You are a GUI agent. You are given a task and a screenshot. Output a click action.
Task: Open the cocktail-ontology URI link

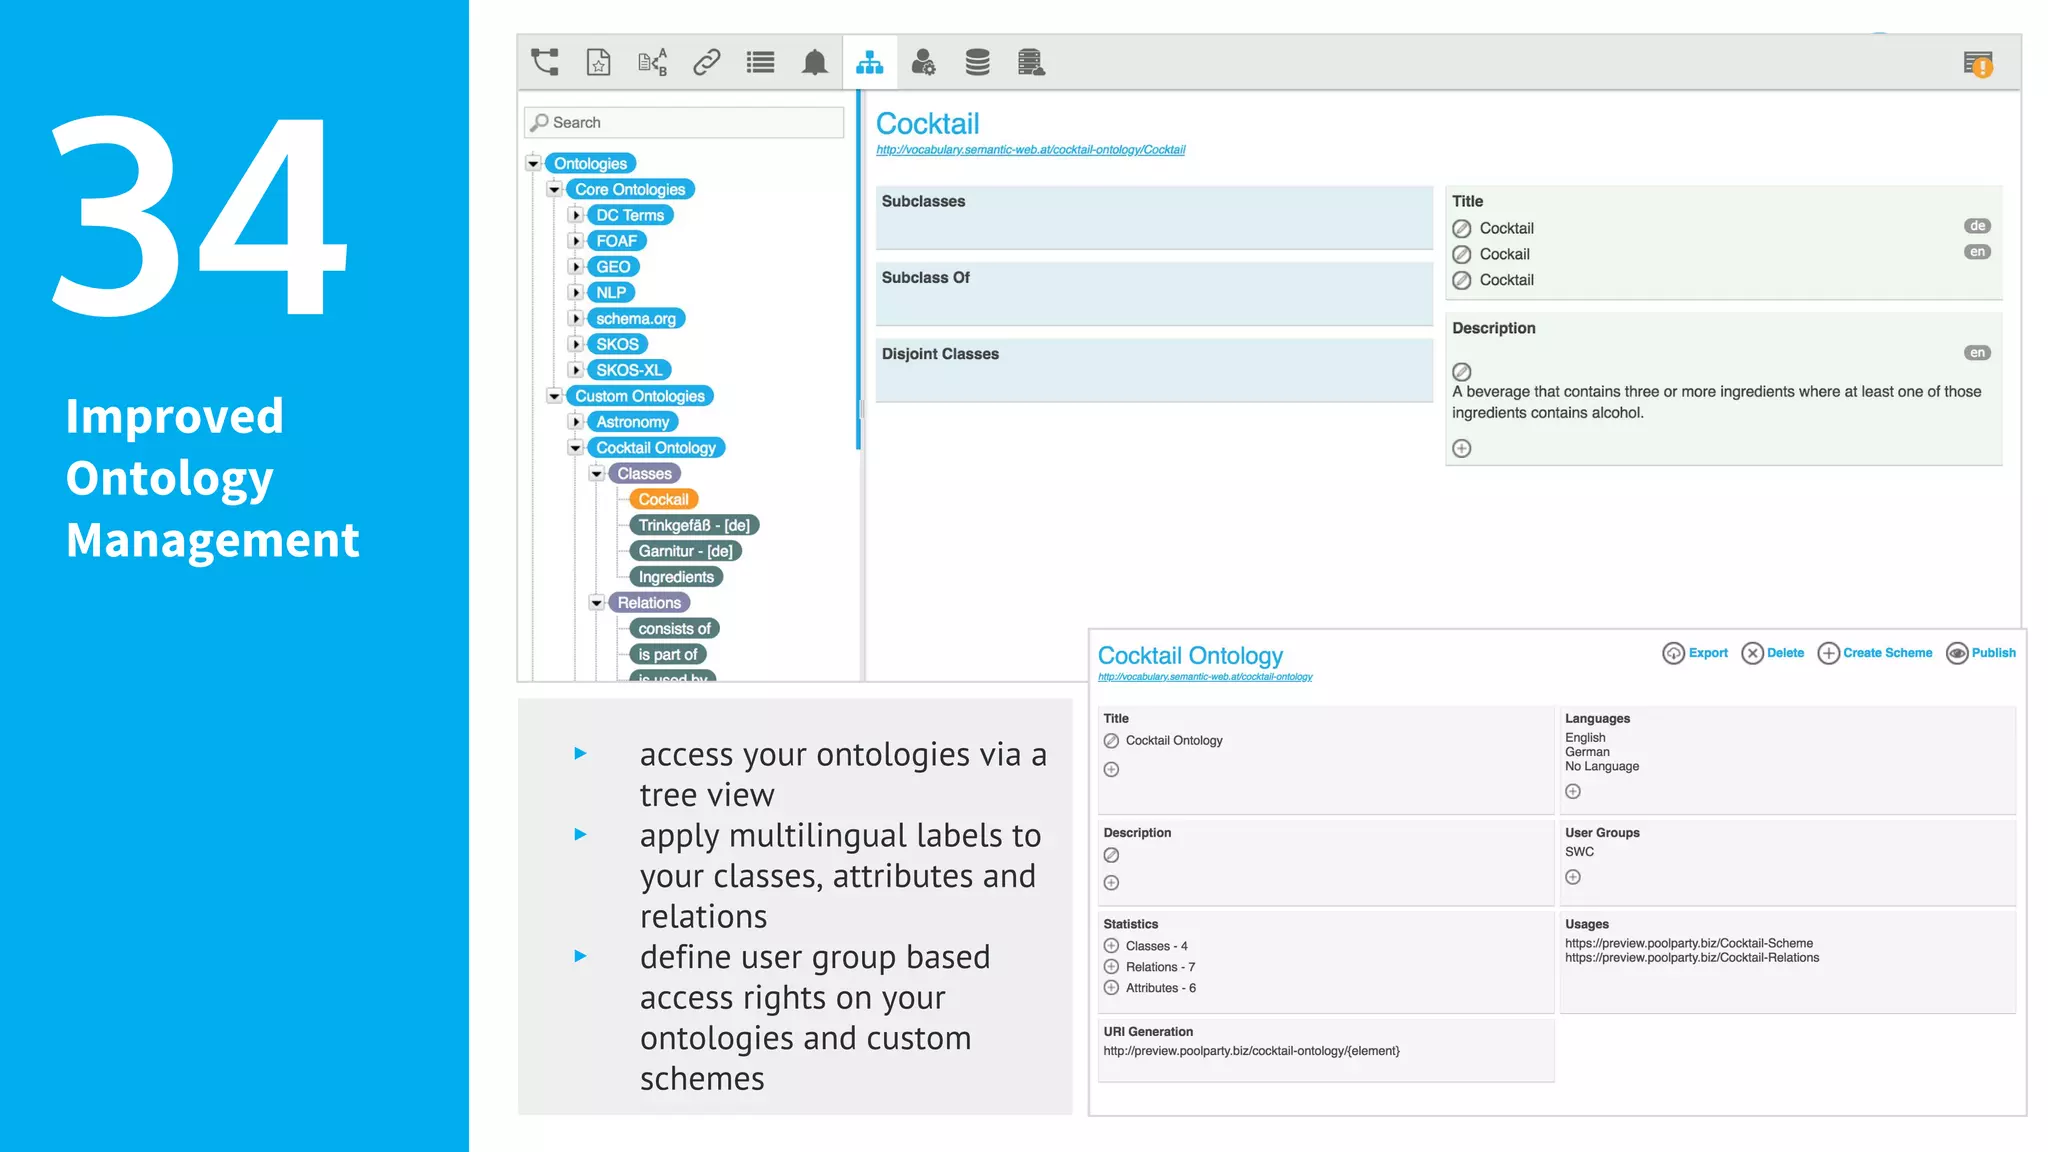click(1205, 677)
